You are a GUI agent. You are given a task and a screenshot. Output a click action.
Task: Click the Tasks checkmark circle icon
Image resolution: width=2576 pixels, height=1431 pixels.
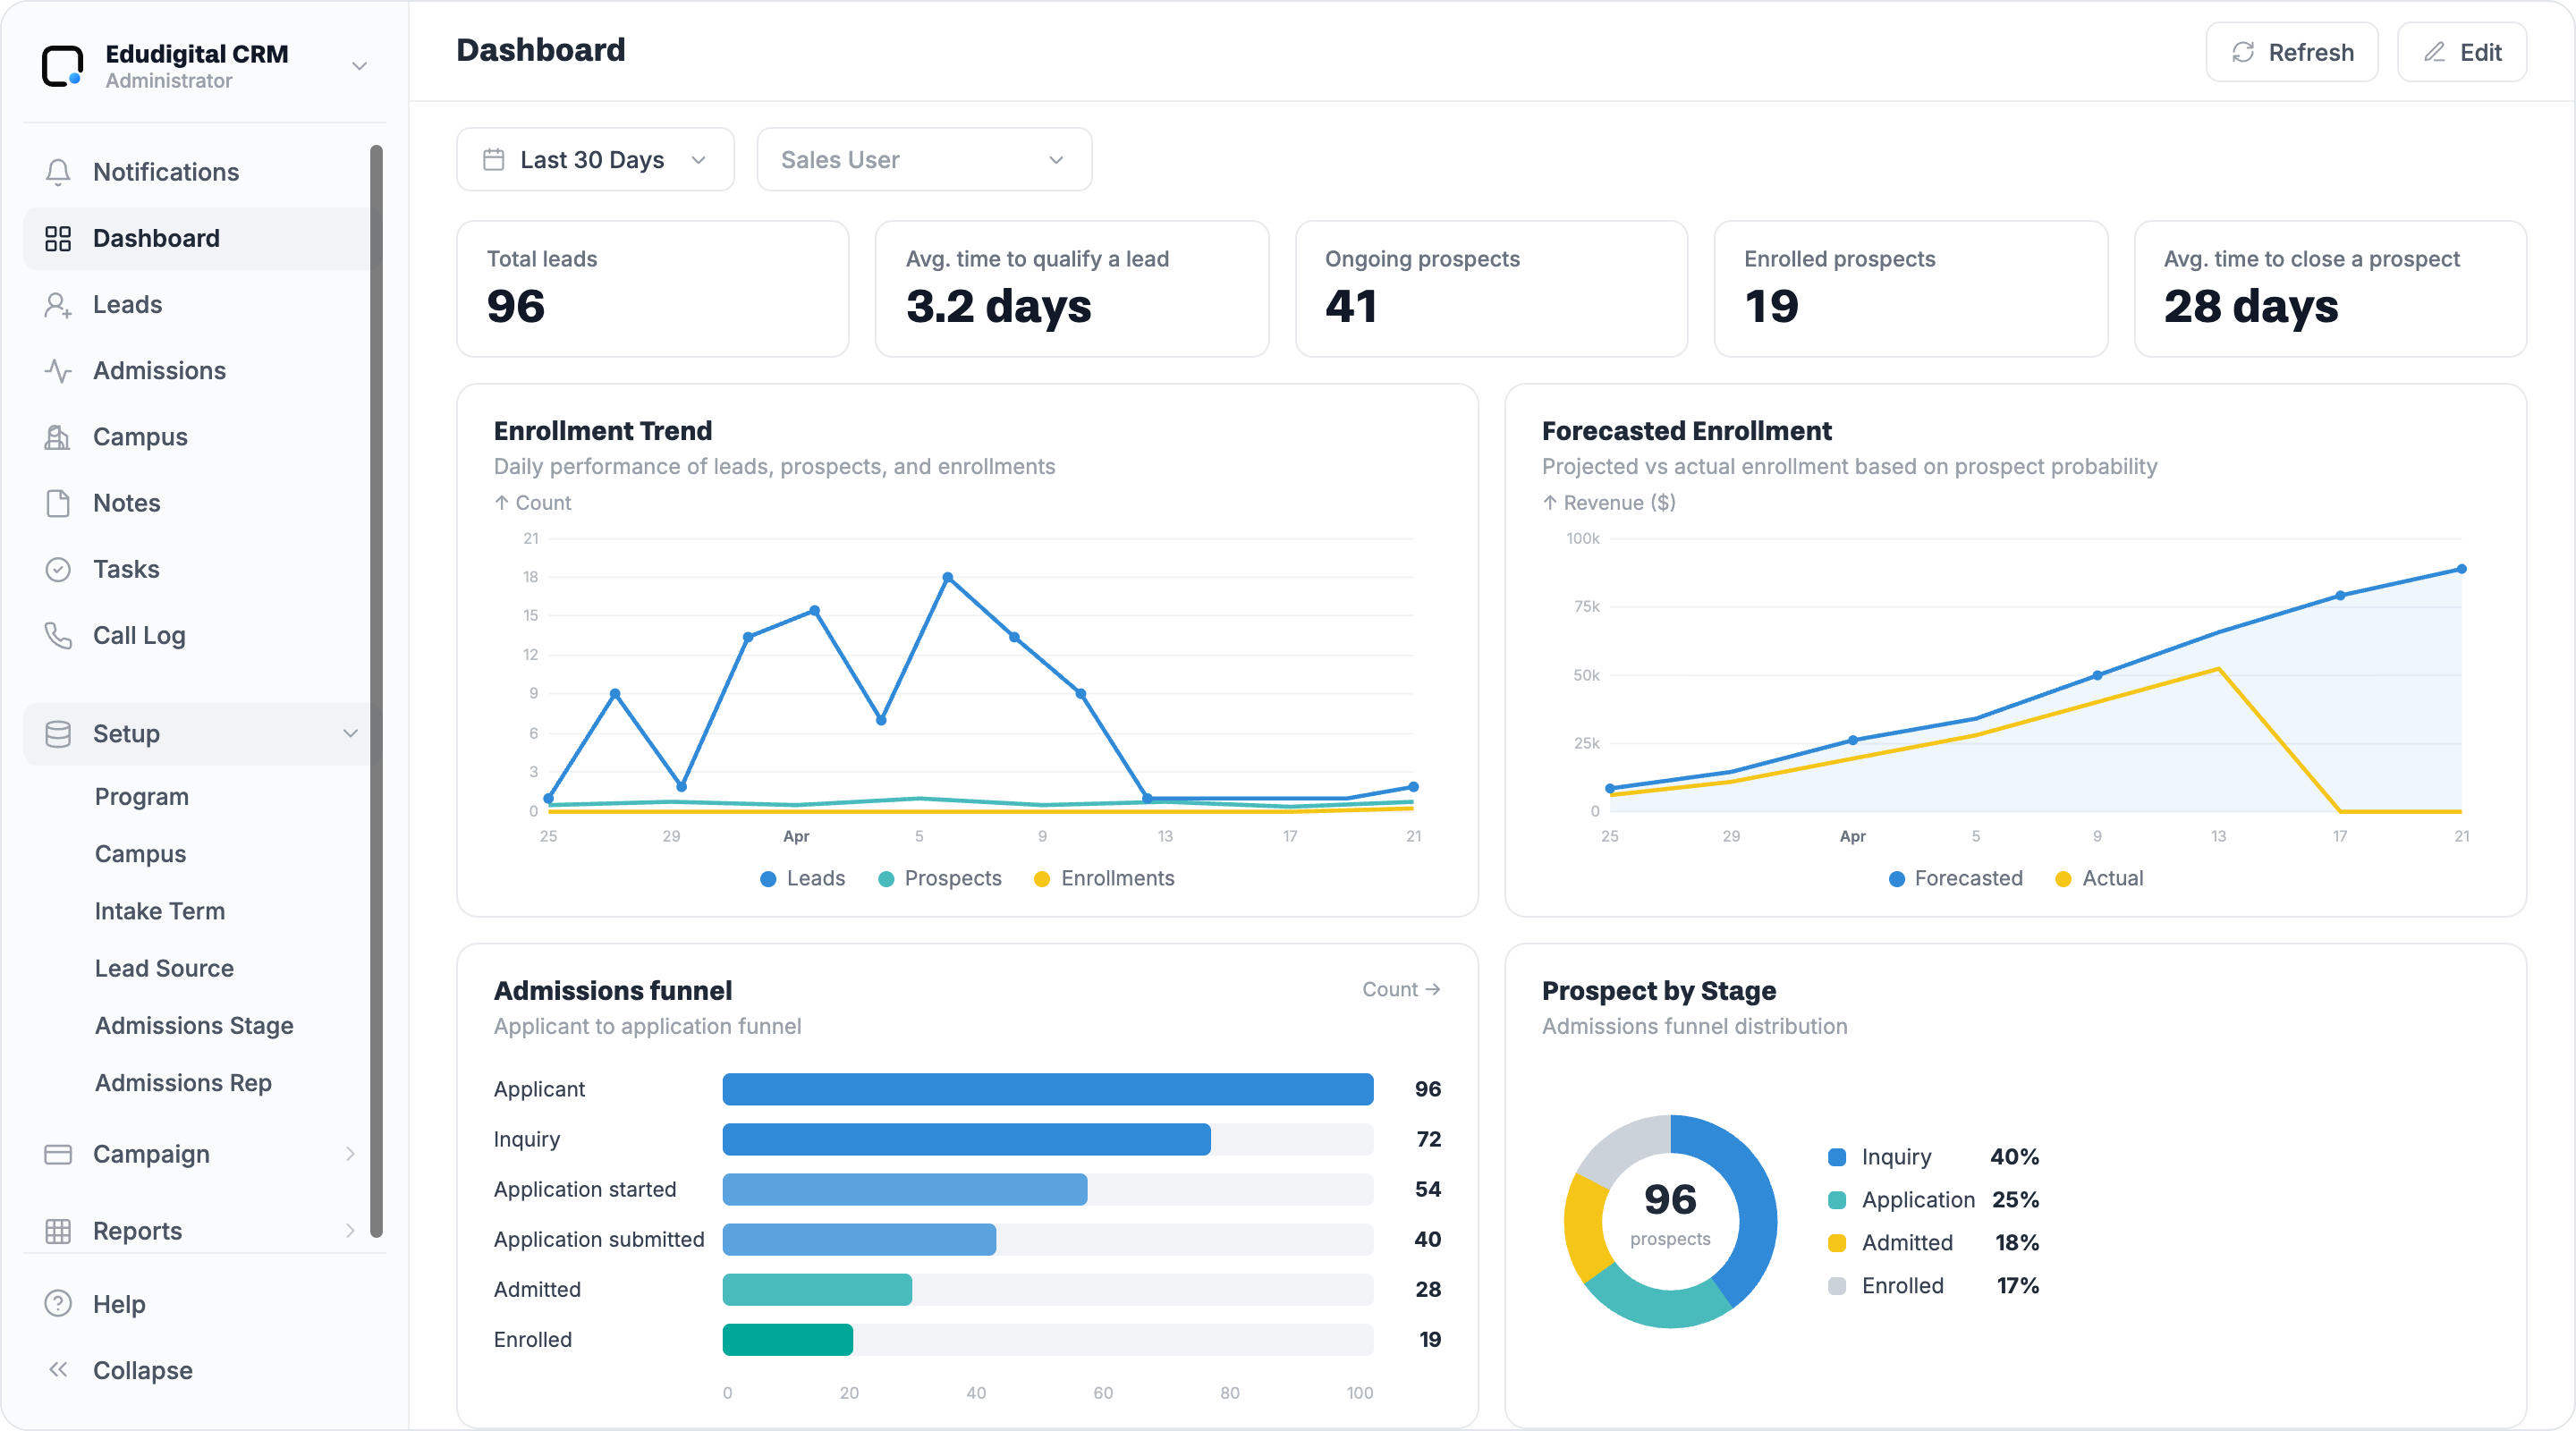[x=58, y=570]
